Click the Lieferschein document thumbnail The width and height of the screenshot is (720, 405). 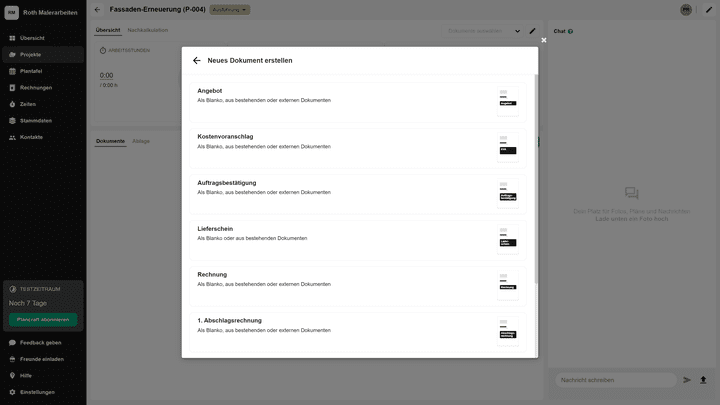508,237
